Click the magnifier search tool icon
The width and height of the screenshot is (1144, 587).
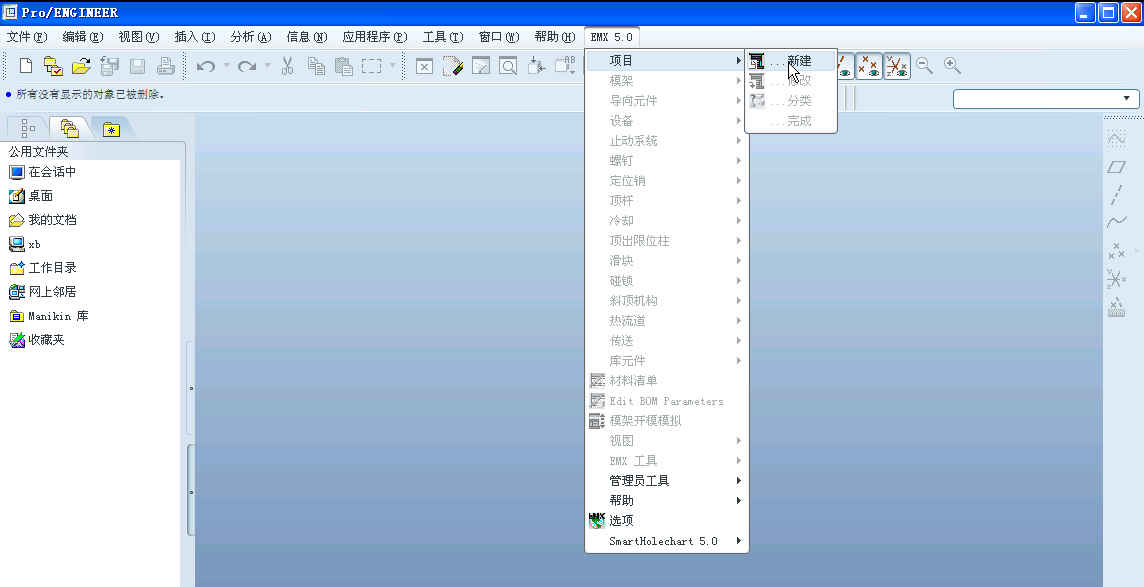pos(508,66)
